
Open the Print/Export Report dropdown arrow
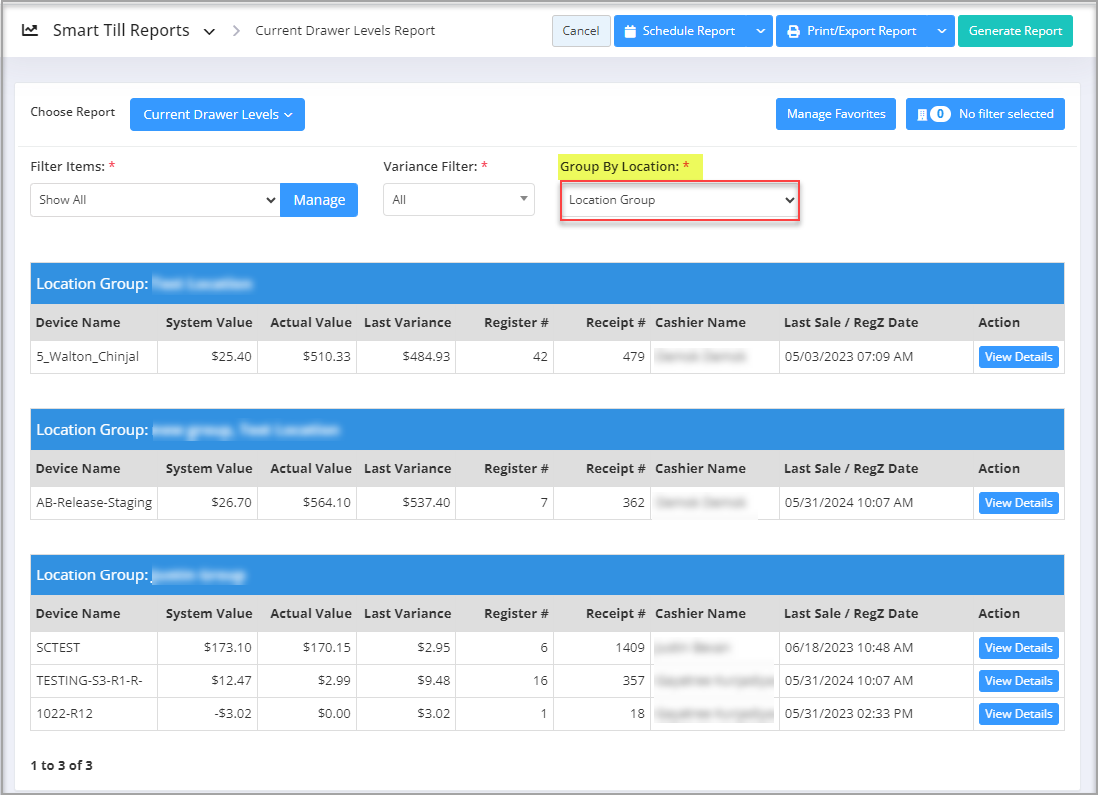(941, 31)
